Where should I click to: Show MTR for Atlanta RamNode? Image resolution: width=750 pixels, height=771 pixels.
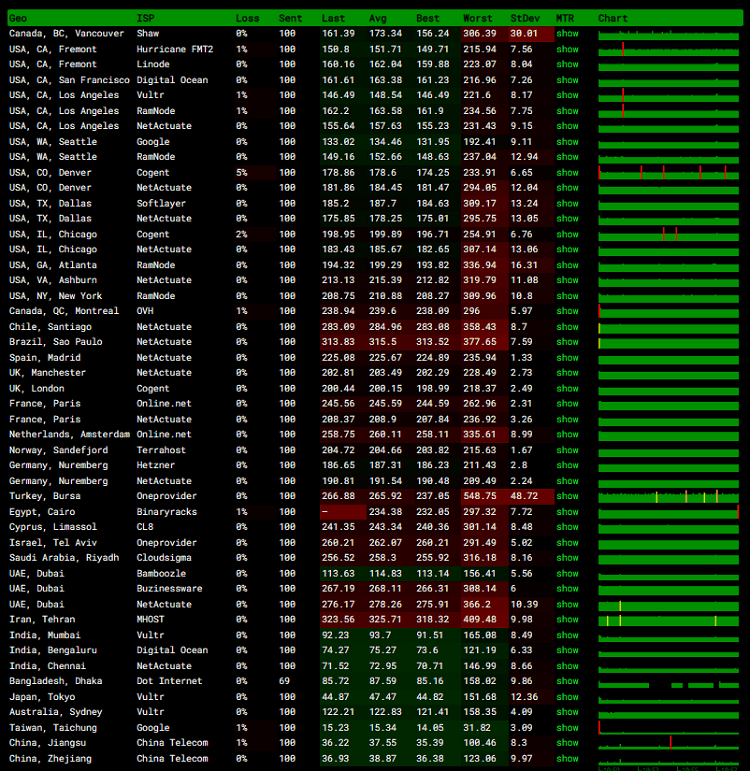[x=567, y=265]
